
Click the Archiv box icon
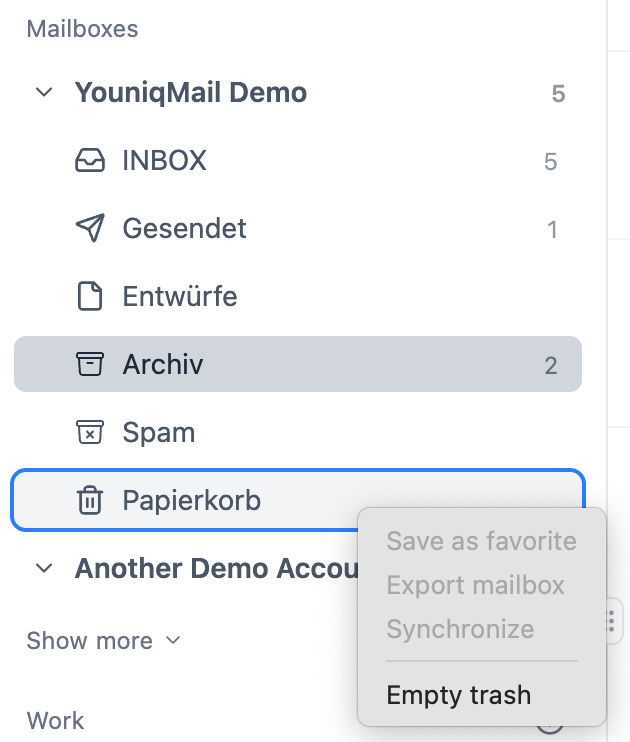point(90,365)
